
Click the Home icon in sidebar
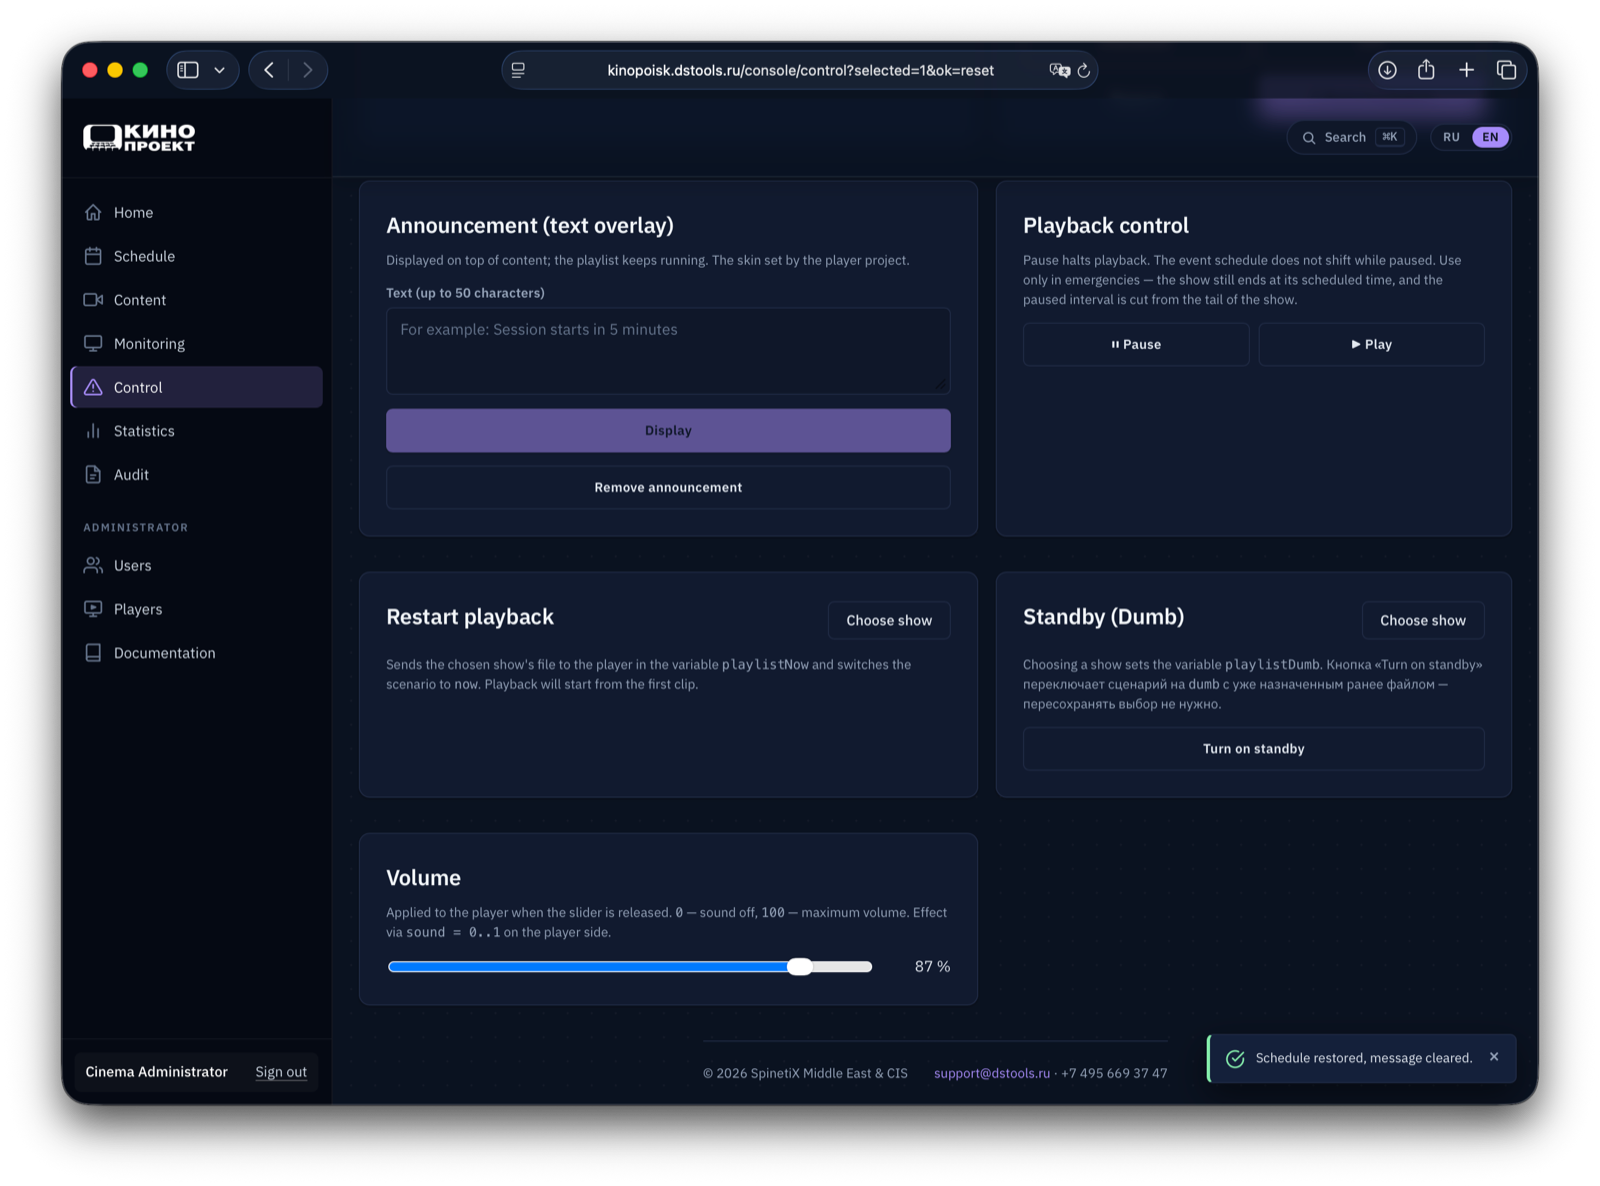coord(93,212)
